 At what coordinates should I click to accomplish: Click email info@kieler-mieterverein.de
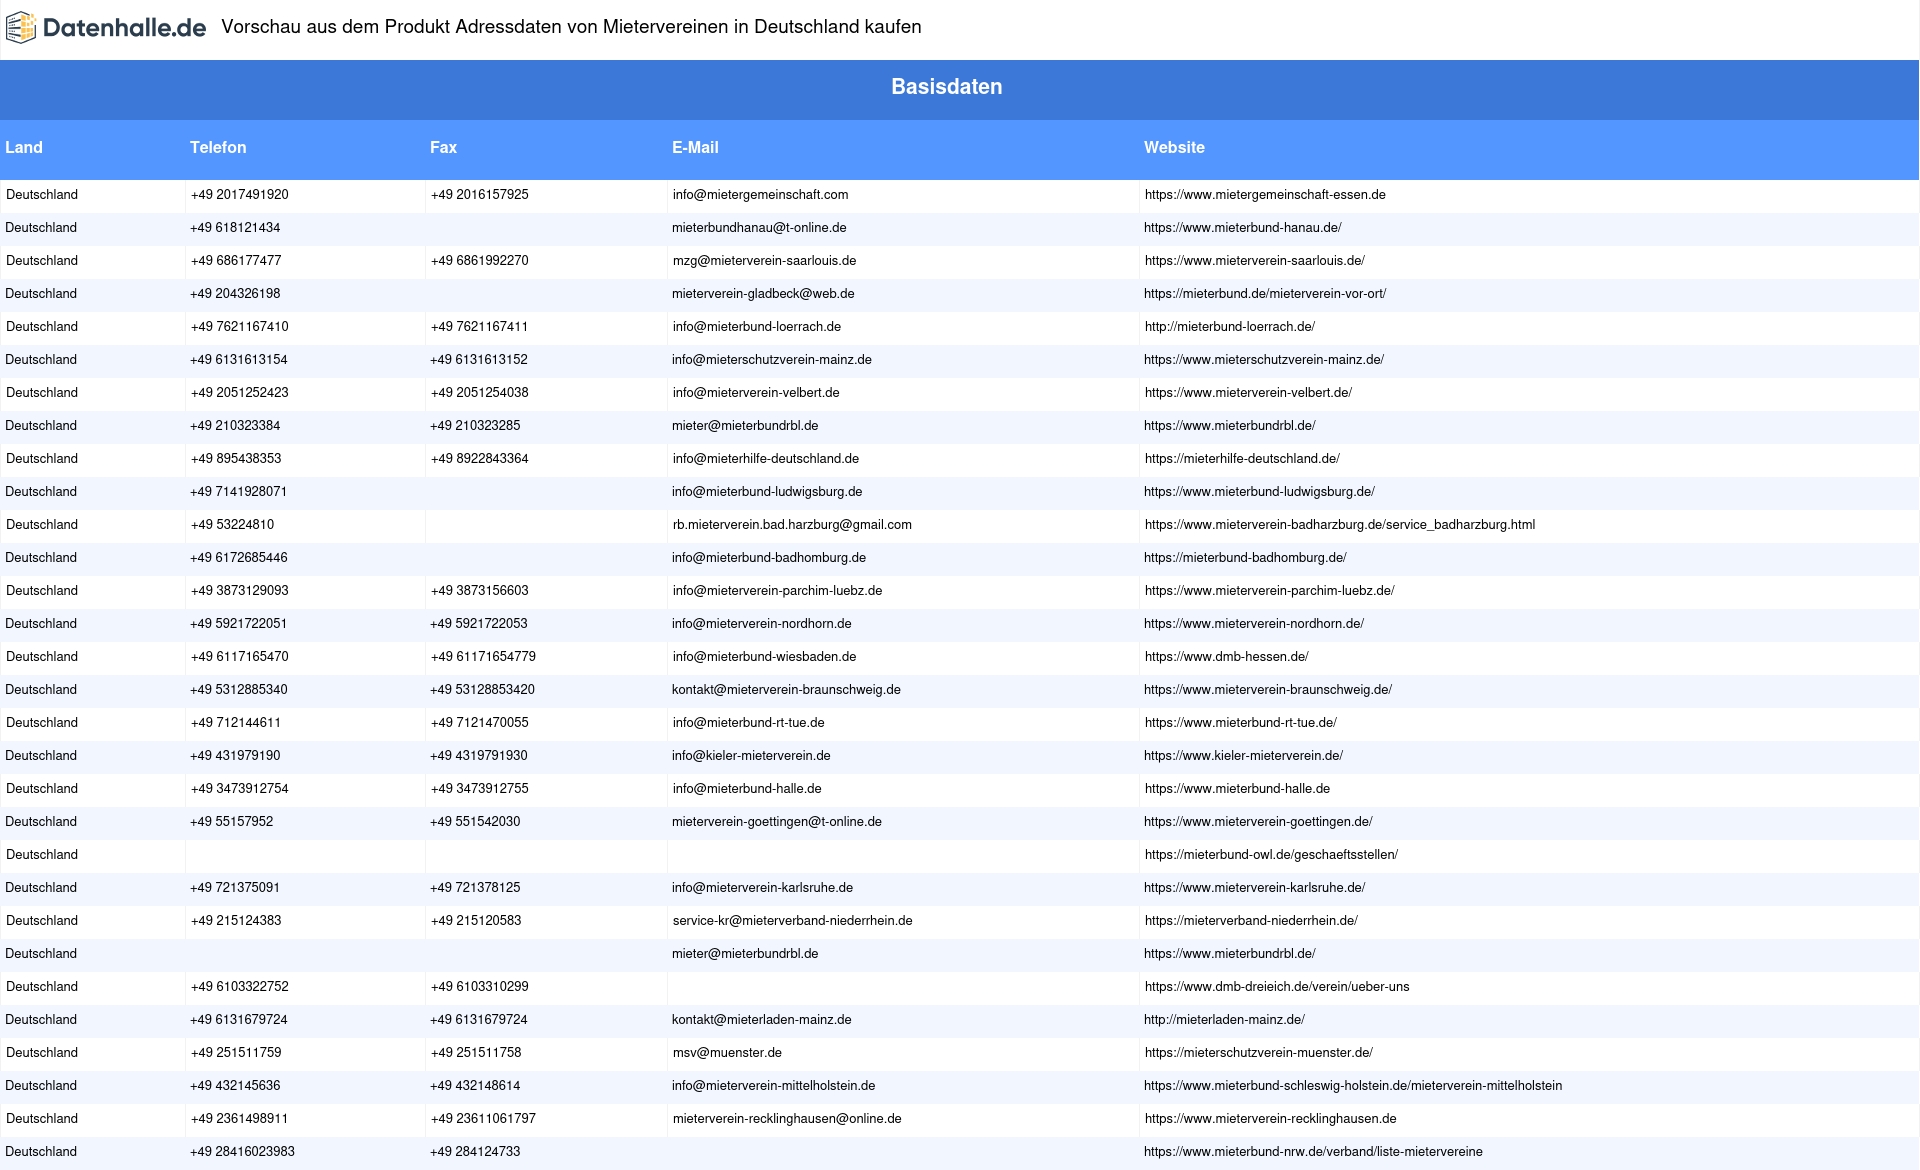coord(751,756)
